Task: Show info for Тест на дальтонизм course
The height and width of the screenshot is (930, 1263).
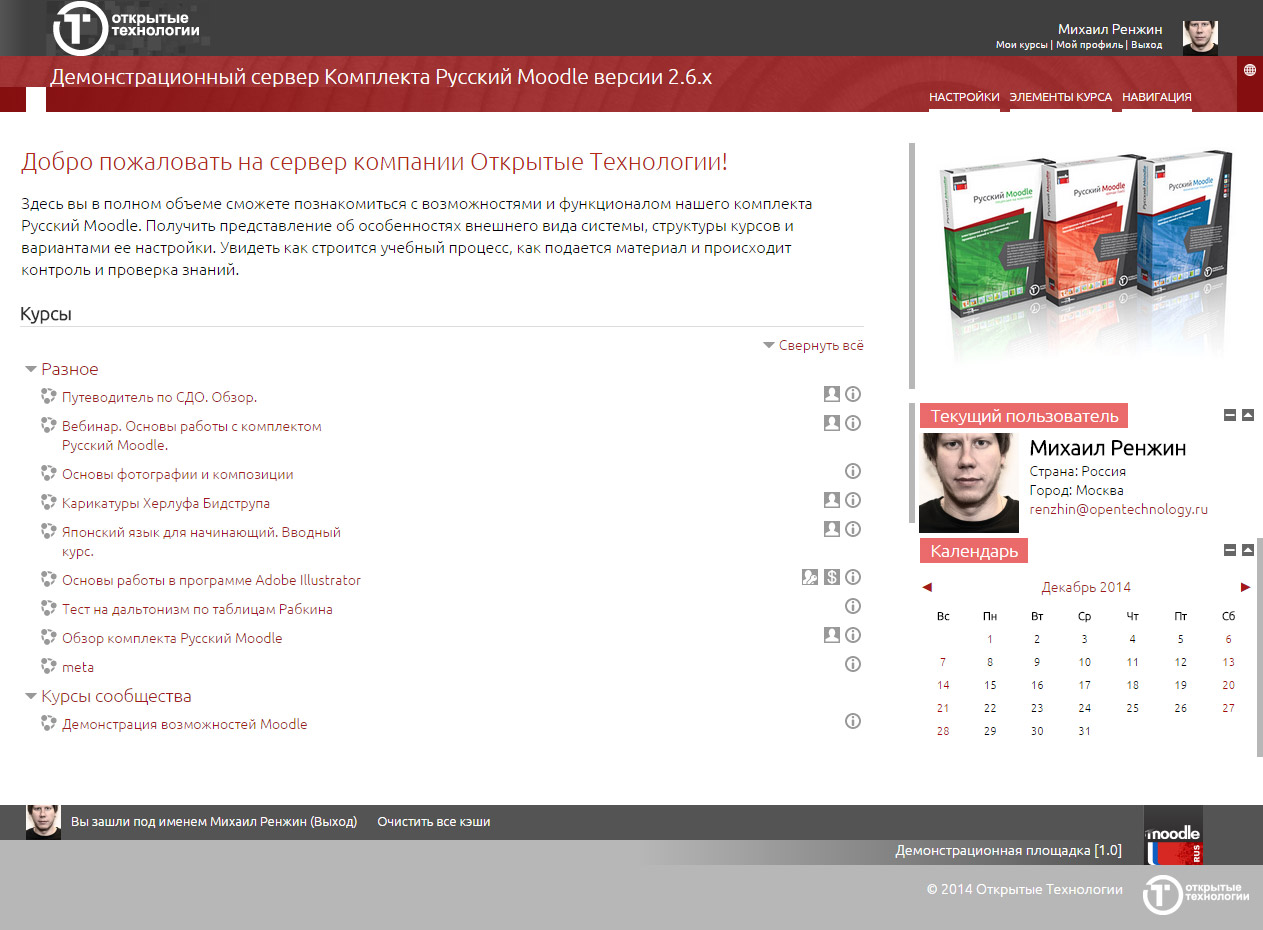Action: tap(853, 606)
